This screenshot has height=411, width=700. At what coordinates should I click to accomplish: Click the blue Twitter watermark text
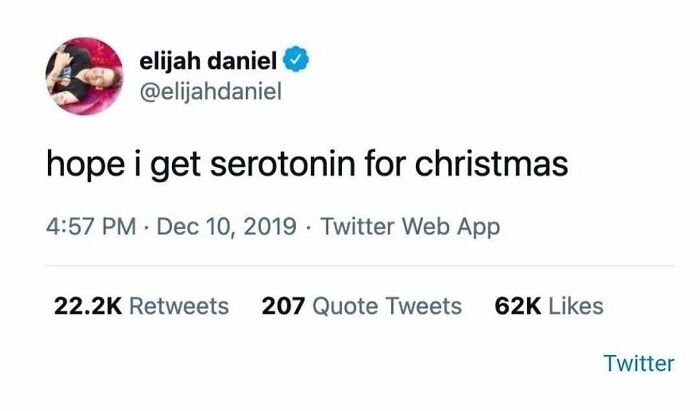(x=639, y=363)
